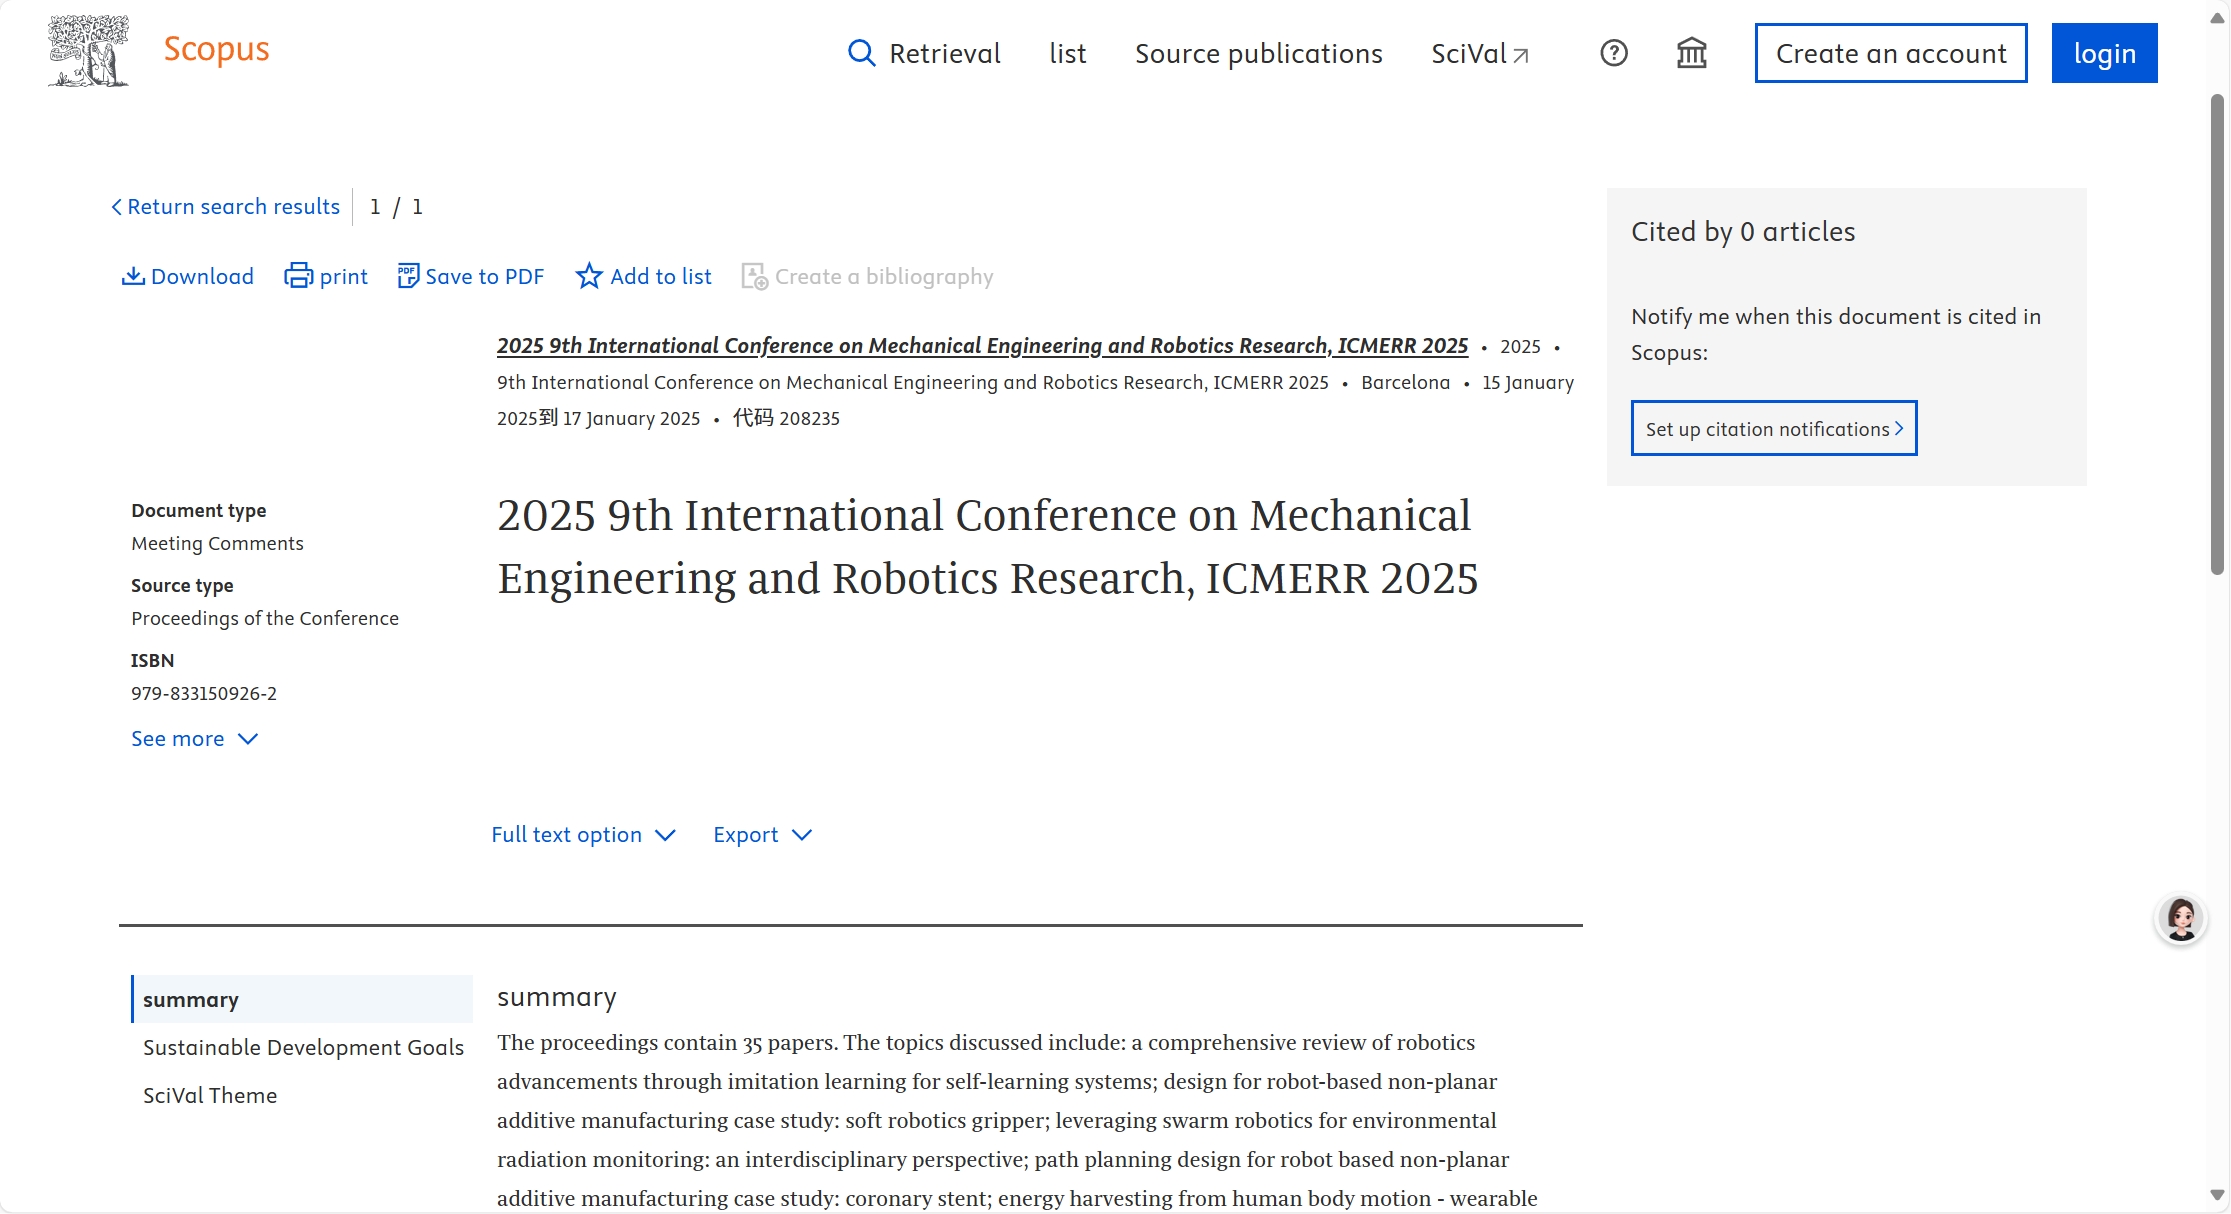Click the institution building icon
Viewport: 2231px width, 1214px height.
[x=1691, y=53]
